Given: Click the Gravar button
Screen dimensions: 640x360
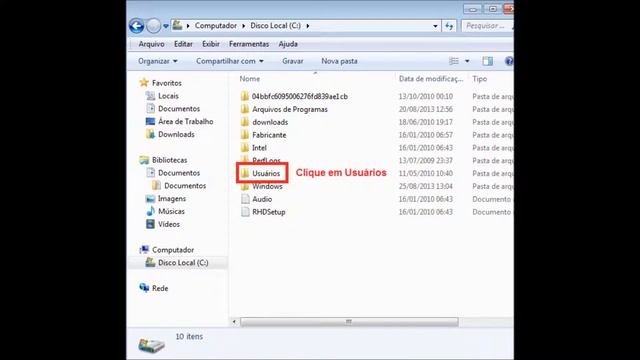Looking at the screenshot, I should coord(293,61).
